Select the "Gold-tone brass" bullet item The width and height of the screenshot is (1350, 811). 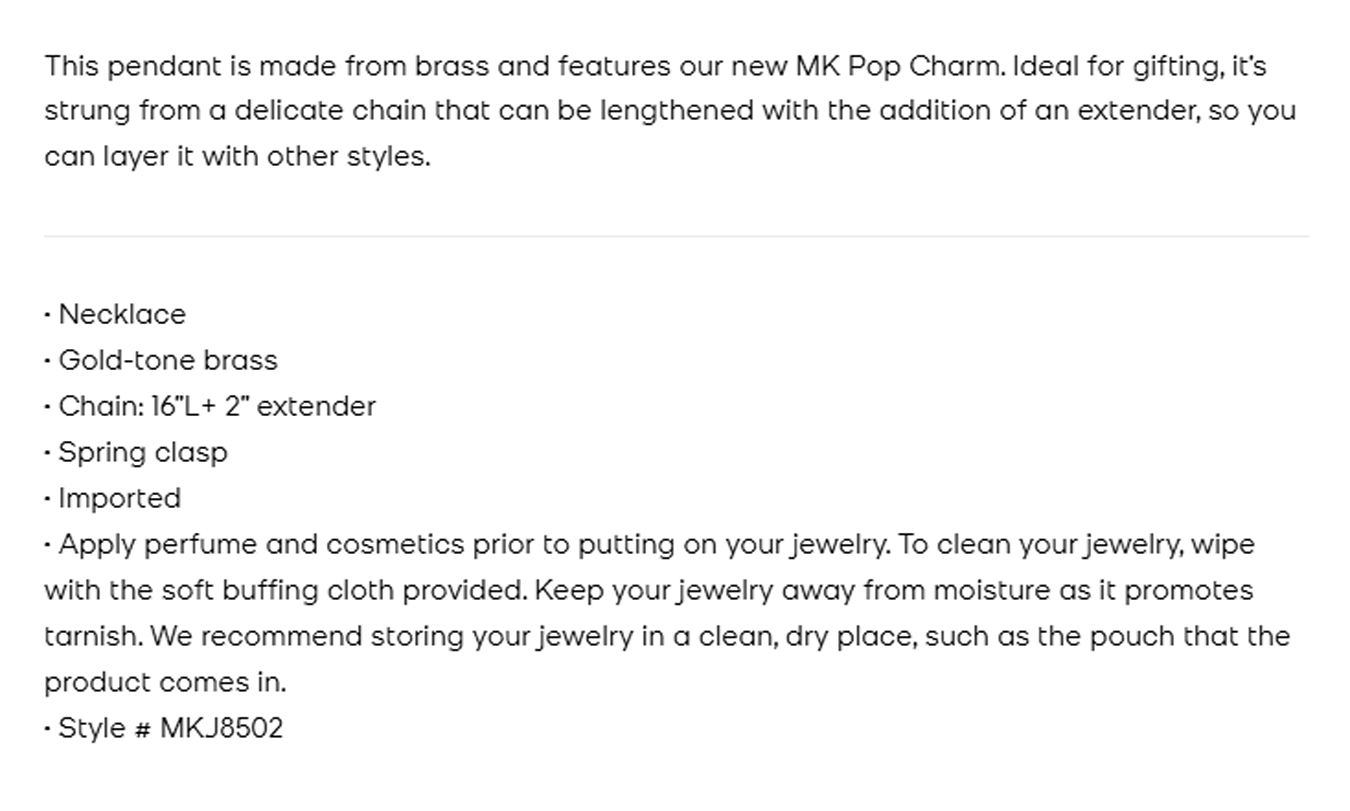pyautogui.click(x=168, y=360)
